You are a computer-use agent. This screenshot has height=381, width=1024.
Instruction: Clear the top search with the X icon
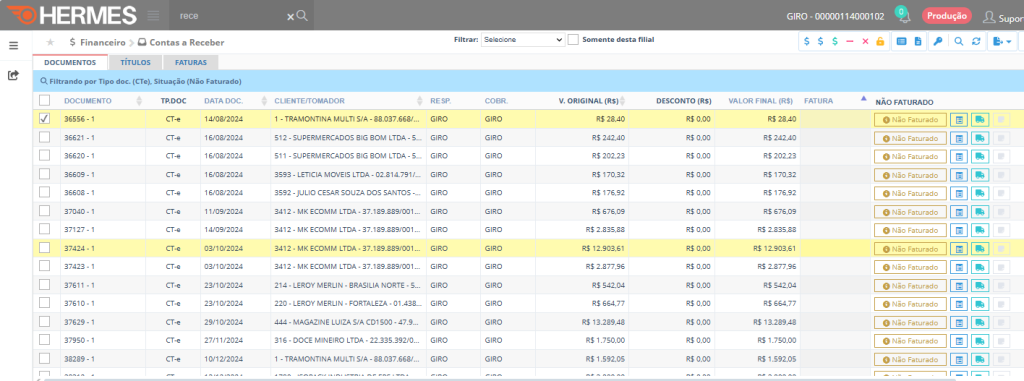point(291,16)
